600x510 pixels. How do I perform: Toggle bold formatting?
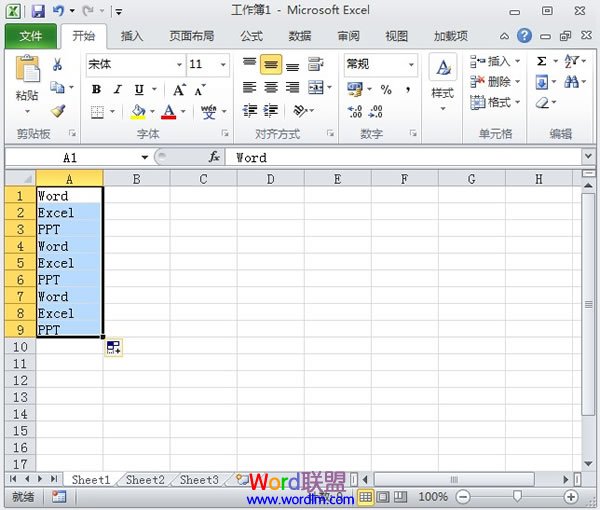pos(96,89)
